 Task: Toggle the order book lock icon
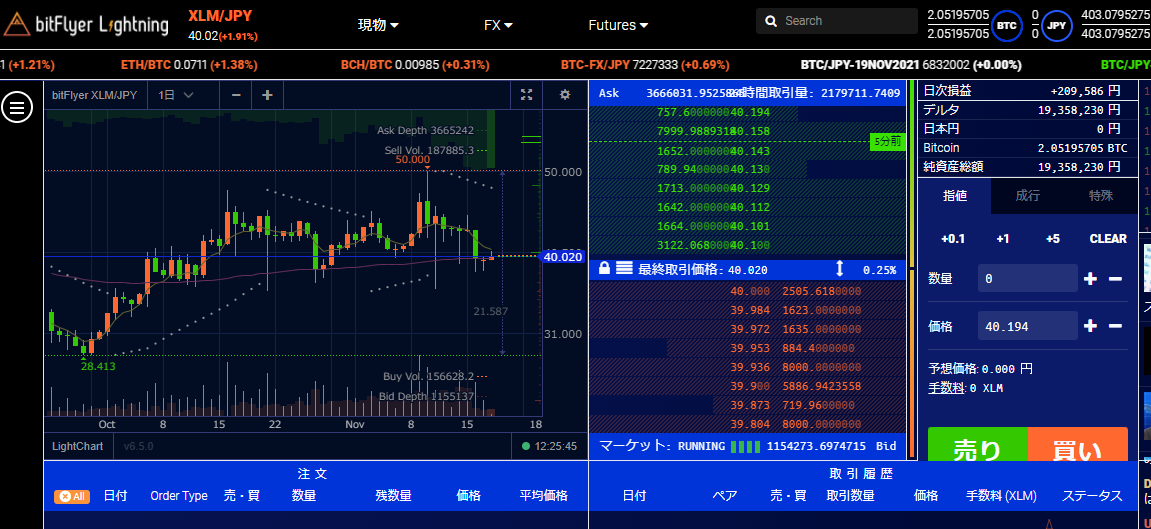pyautogui.click(x=604, y=269)
